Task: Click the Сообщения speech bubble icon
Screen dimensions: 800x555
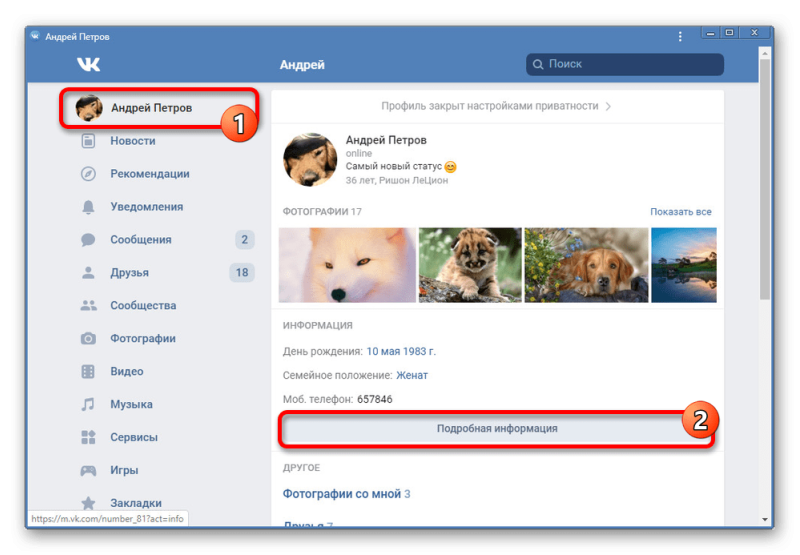Action: click(88, 240)
